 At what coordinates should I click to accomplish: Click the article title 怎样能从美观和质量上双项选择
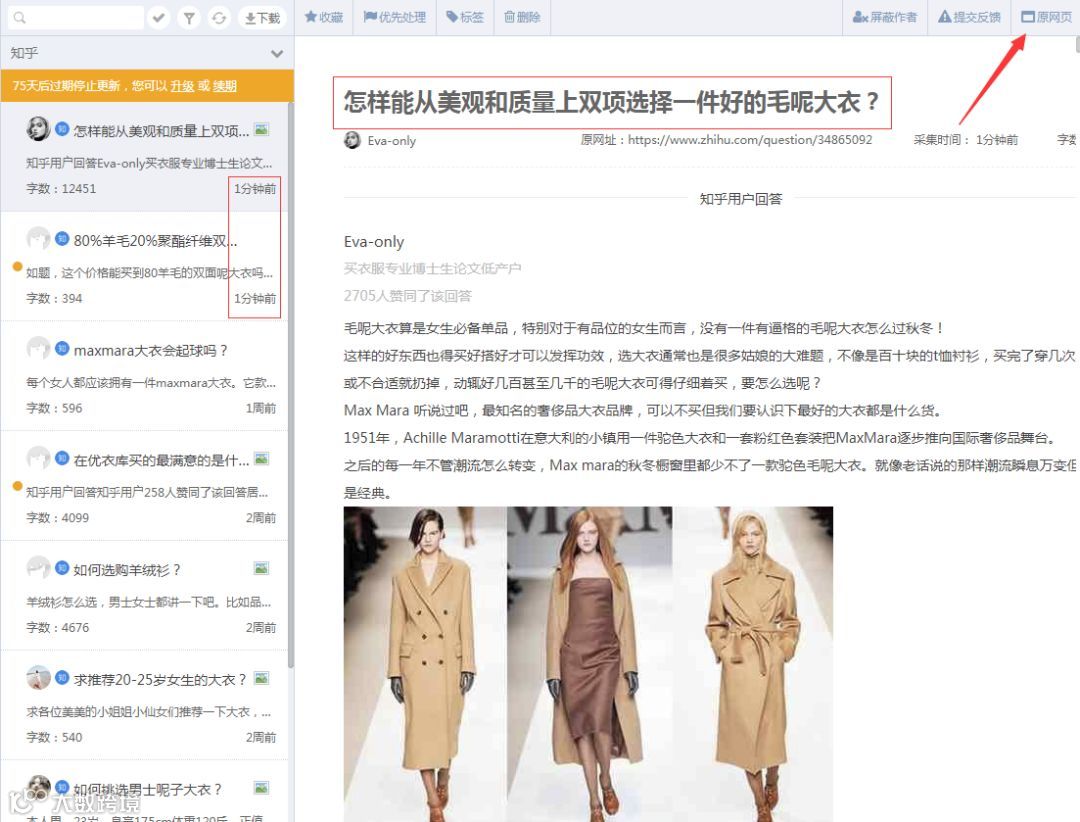point(612,102)
